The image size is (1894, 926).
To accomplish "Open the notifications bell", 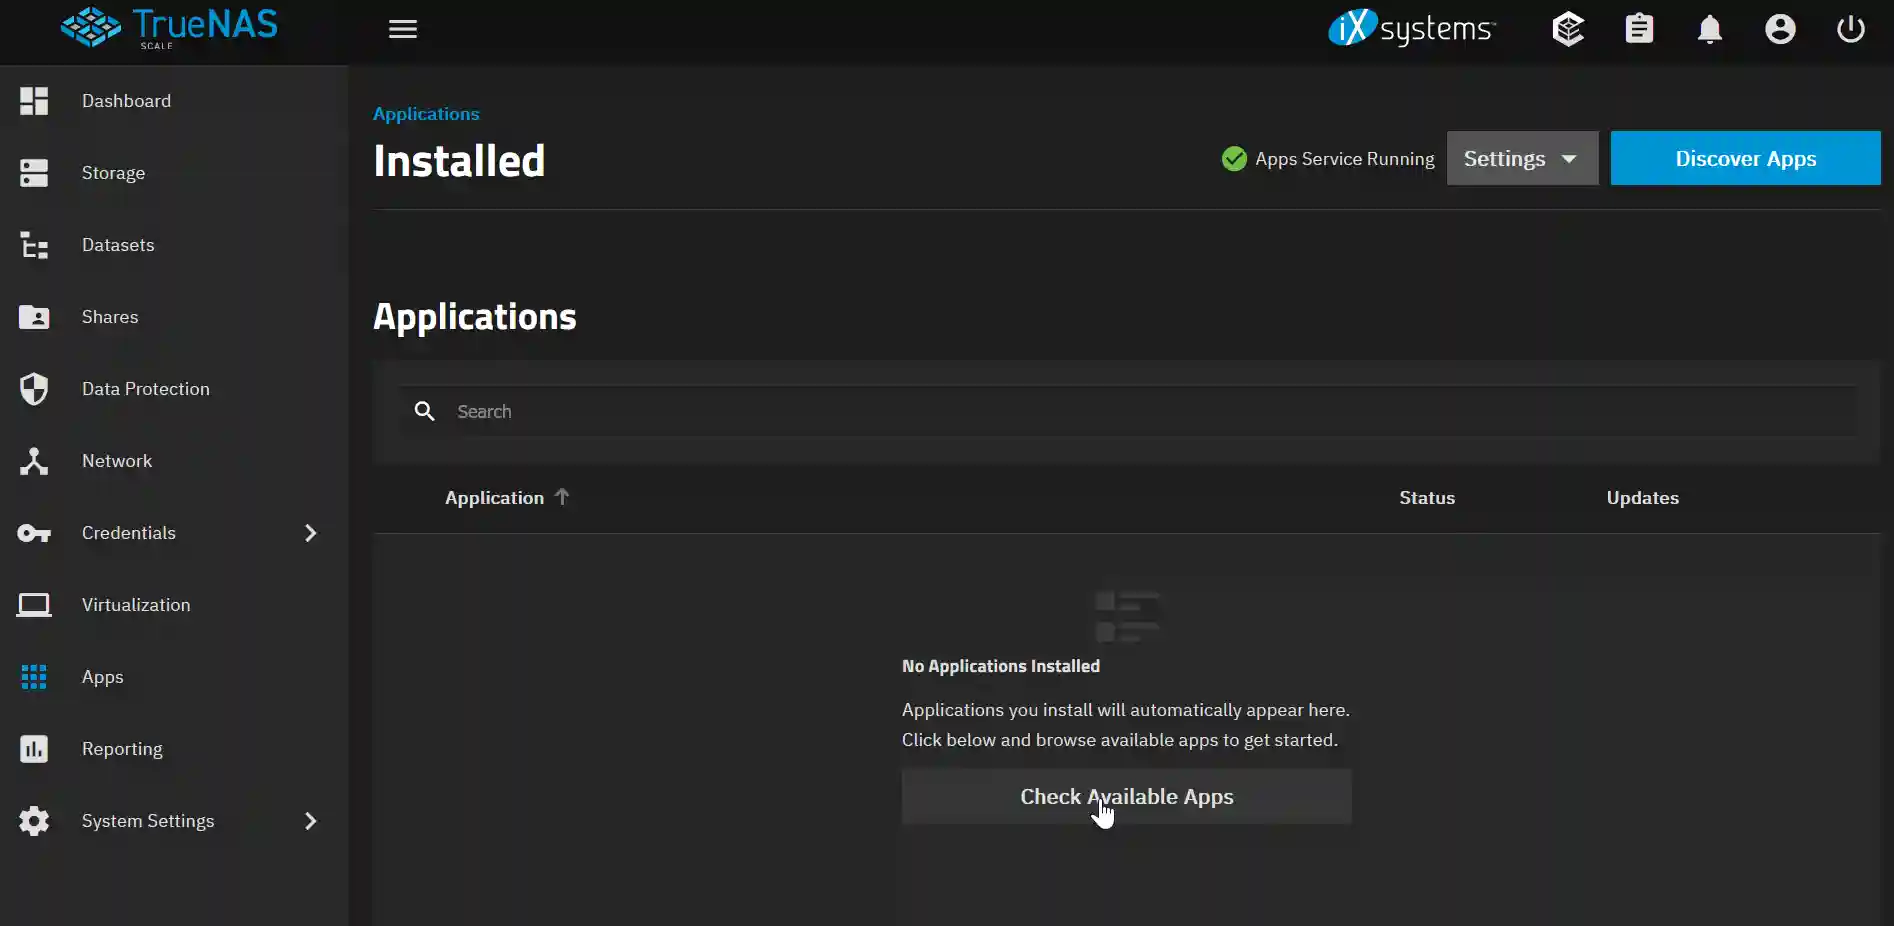I will point(1709,29).
